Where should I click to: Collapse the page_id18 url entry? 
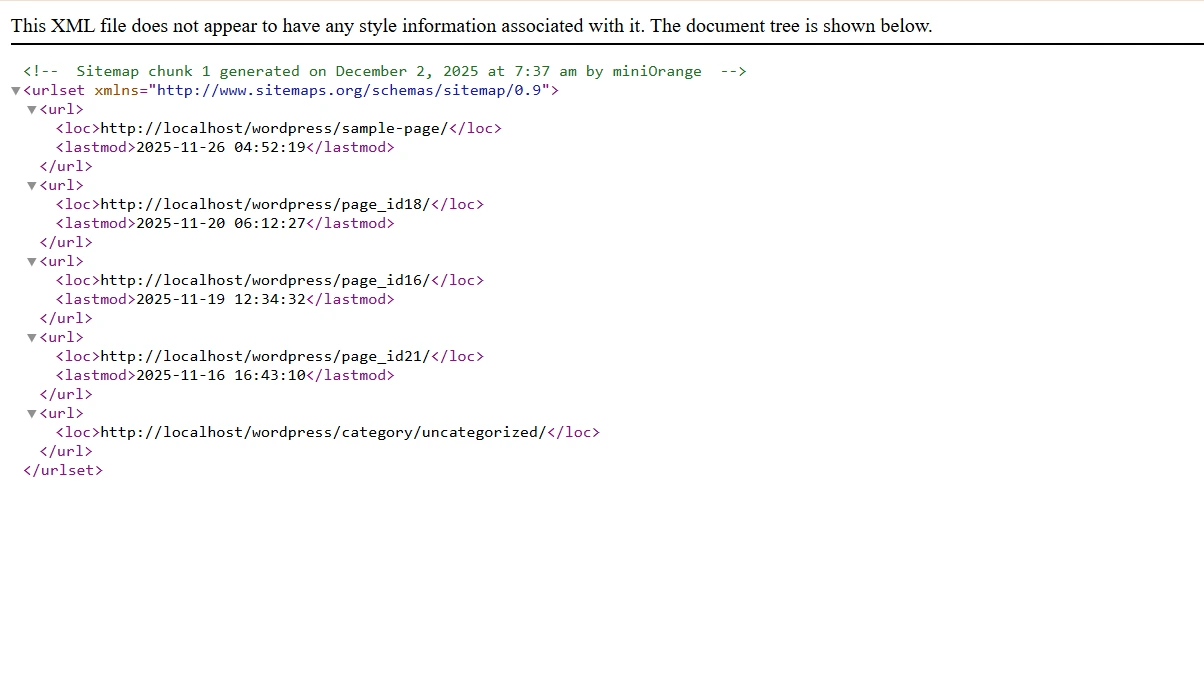click(32, 185)
